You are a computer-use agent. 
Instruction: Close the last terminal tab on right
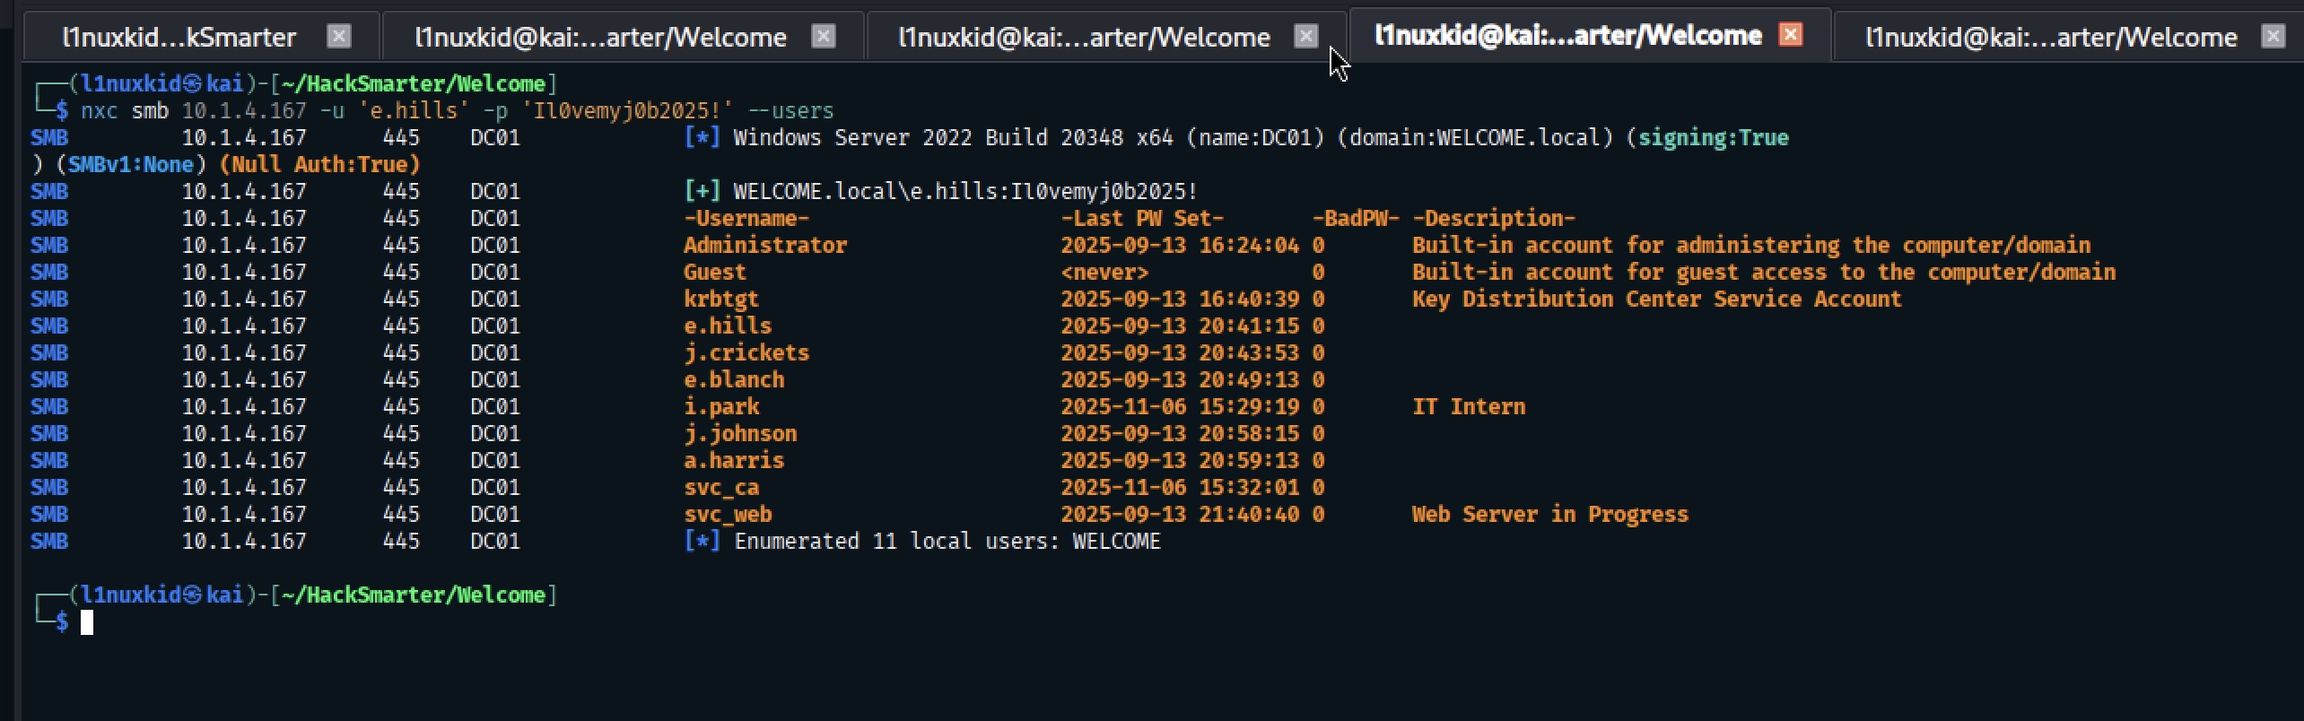click(2273, 37)
